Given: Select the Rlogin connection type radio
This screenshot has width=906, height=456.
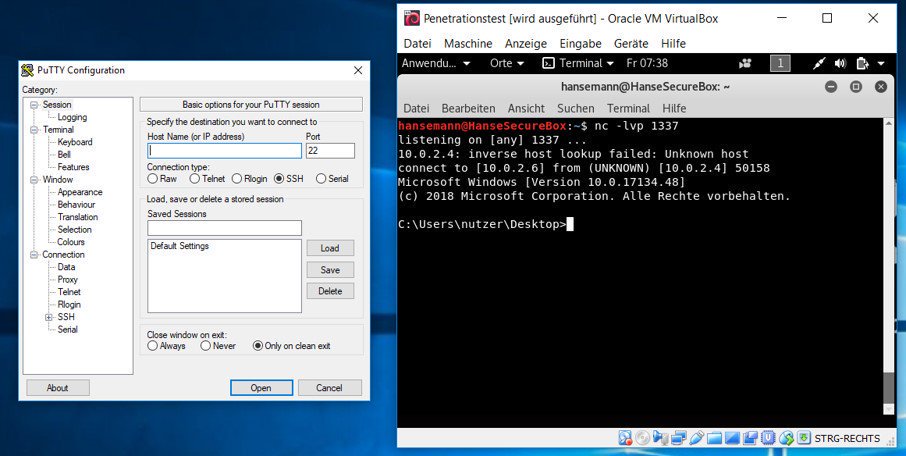Looking at the screenshot, I should click(237, 179).
